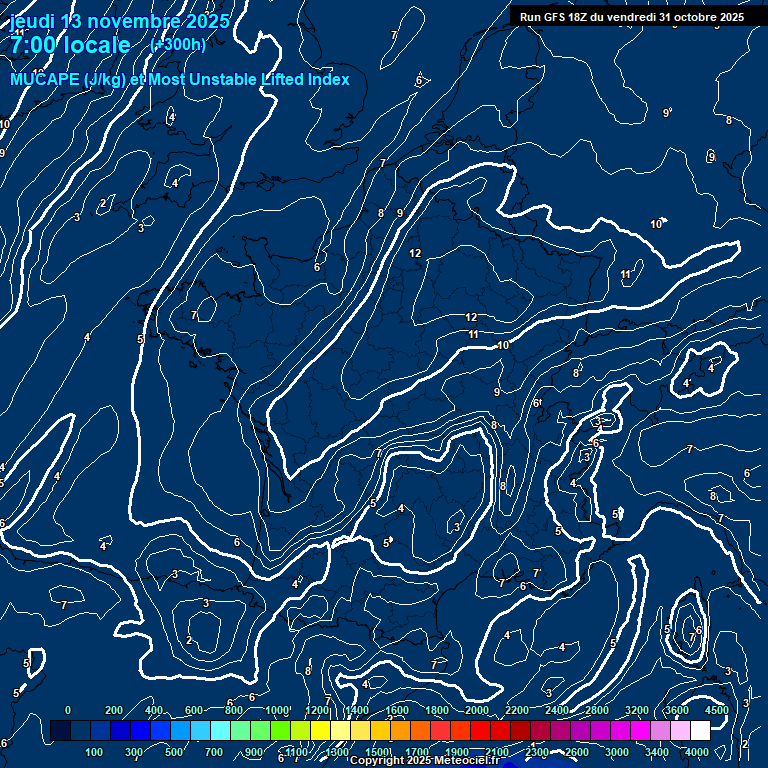The height and width of the screenshot is (768, 768).
Task: Select the white swatch ending the MUCAPE legend
Action: click(x=700, y=730)
